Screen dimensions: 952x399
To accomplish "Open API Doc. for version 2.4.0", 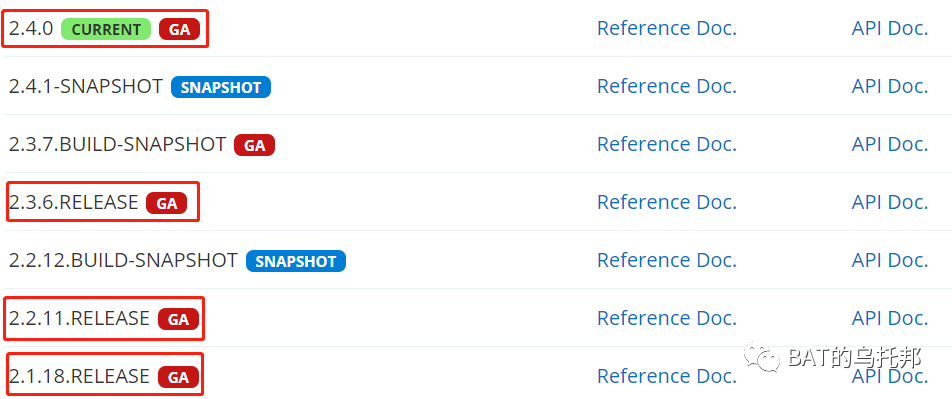I will tap(889, 29).
